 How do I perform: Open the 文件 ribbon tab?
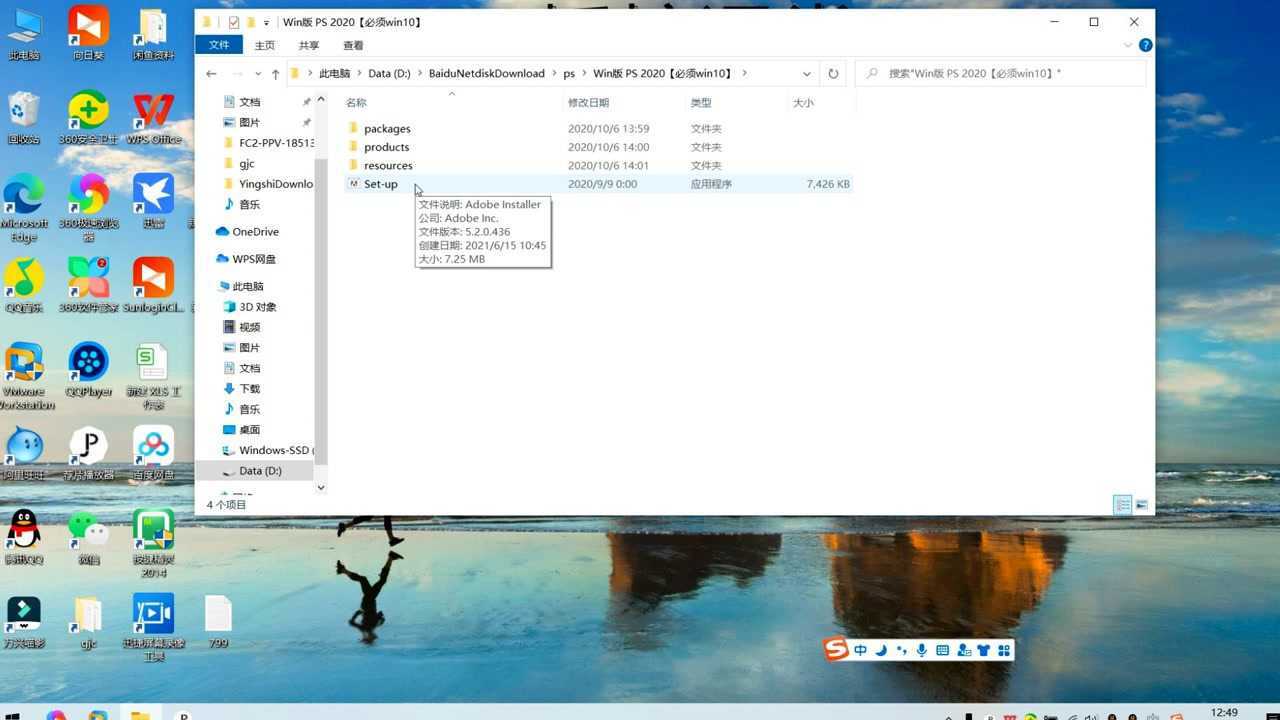[x=219, y=45]
